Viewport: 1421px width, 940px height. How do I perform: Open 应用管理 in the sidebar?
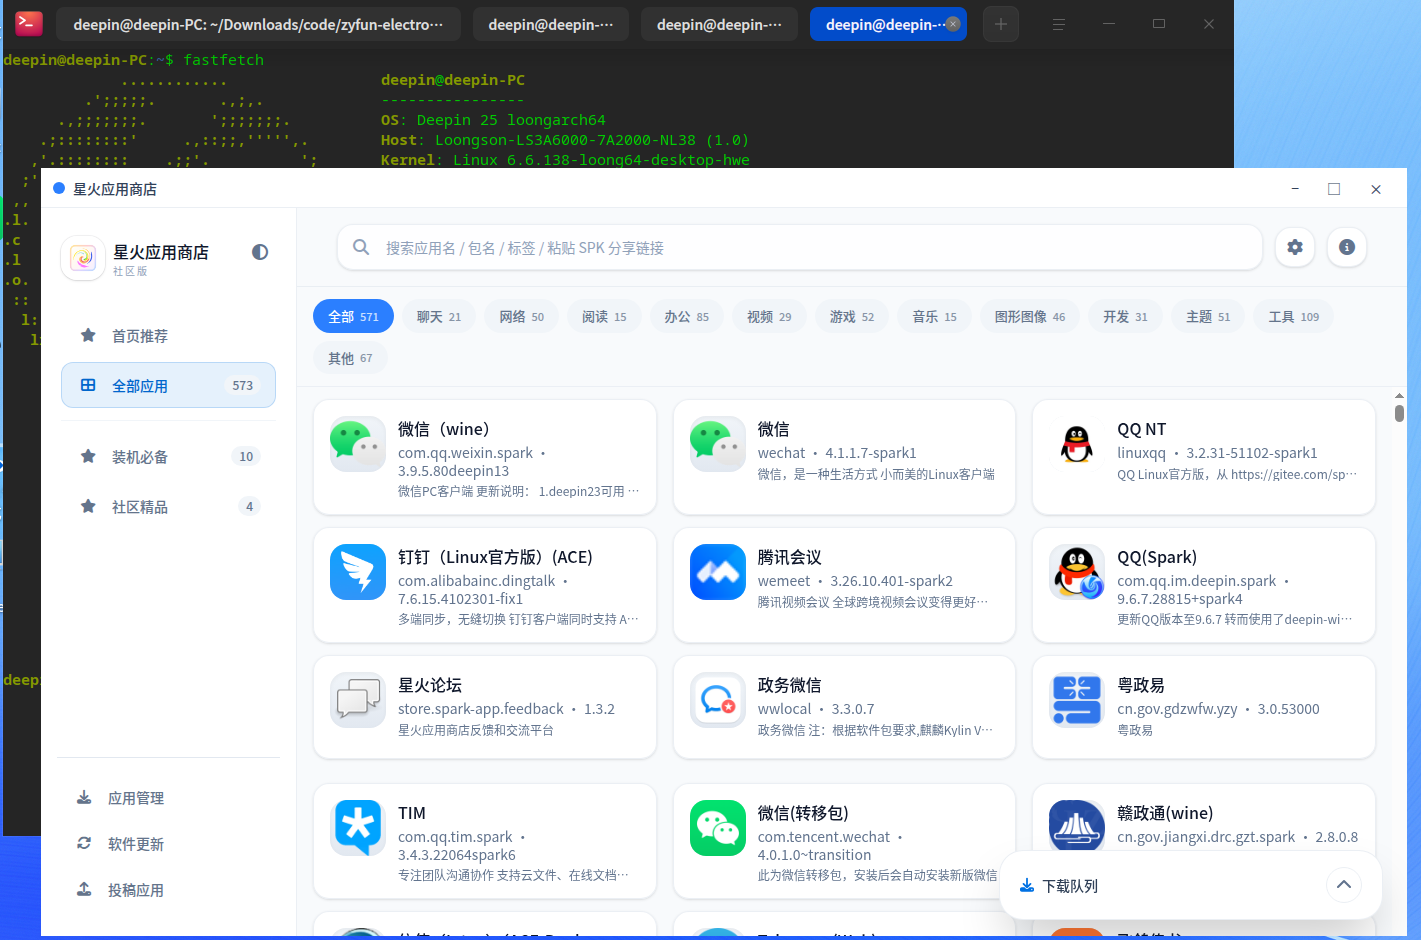[168, 798]
